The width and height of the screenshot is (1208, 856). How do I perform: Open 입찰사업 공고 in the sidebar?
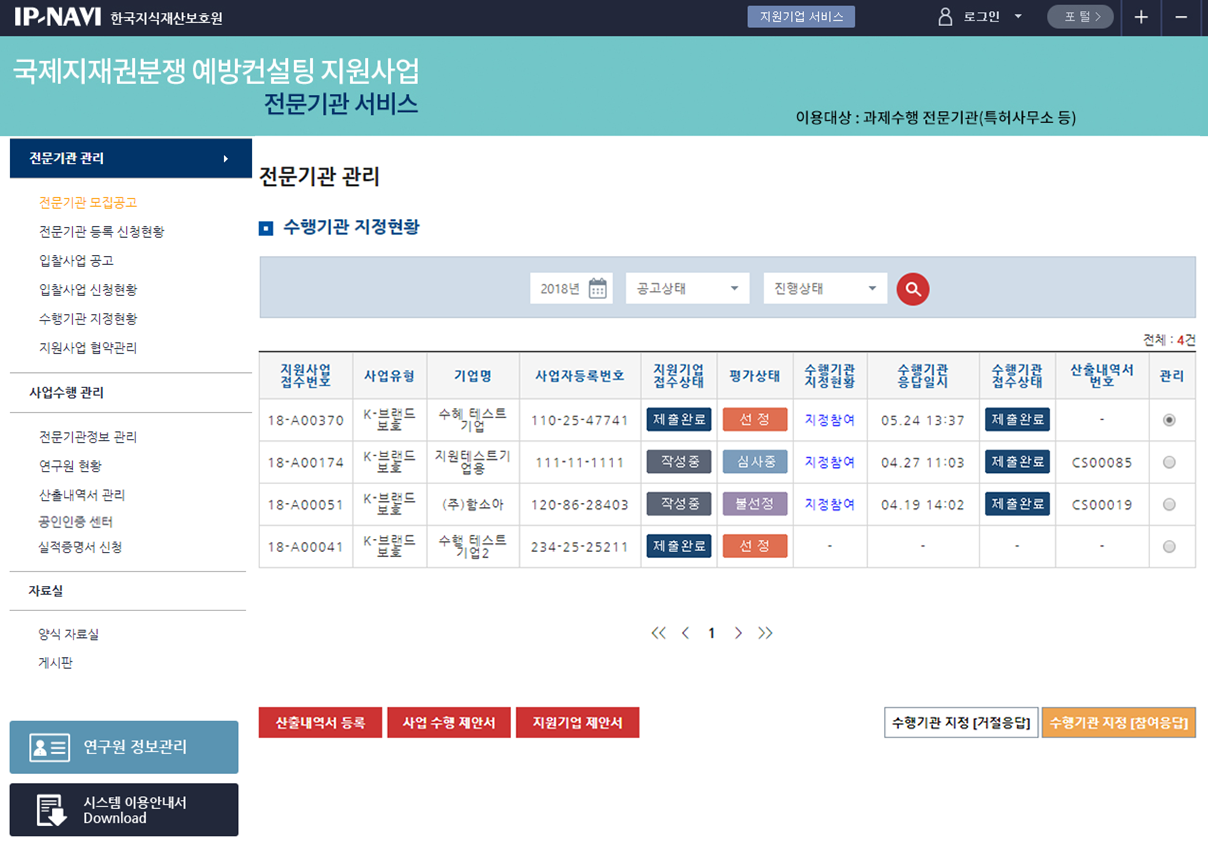click(76, 261)
